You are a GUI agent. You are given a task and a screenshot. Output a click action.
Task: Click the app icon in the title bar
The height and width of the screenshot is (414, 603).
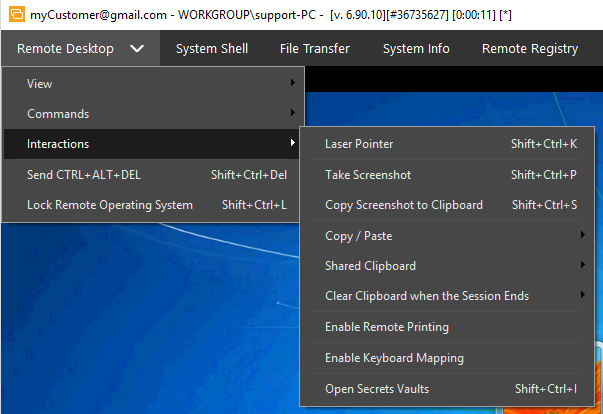[16, 14]
